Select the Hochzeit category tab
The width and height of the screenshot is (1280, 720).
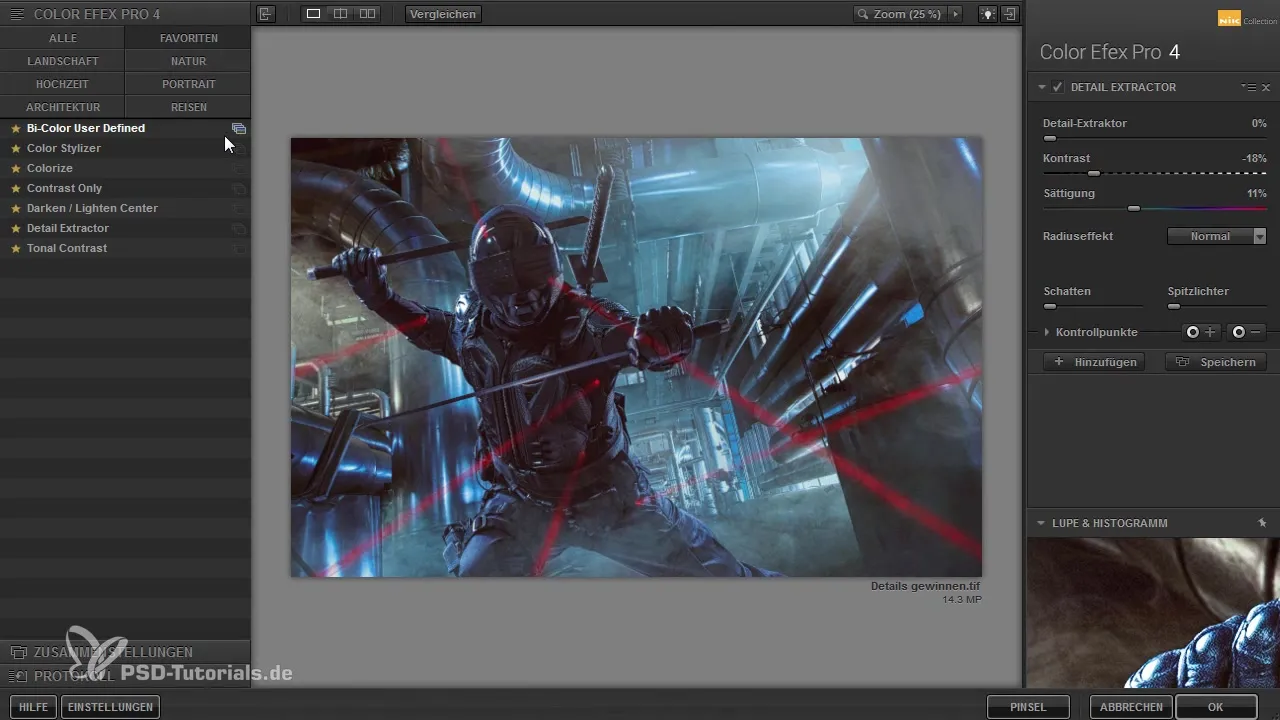62,84
